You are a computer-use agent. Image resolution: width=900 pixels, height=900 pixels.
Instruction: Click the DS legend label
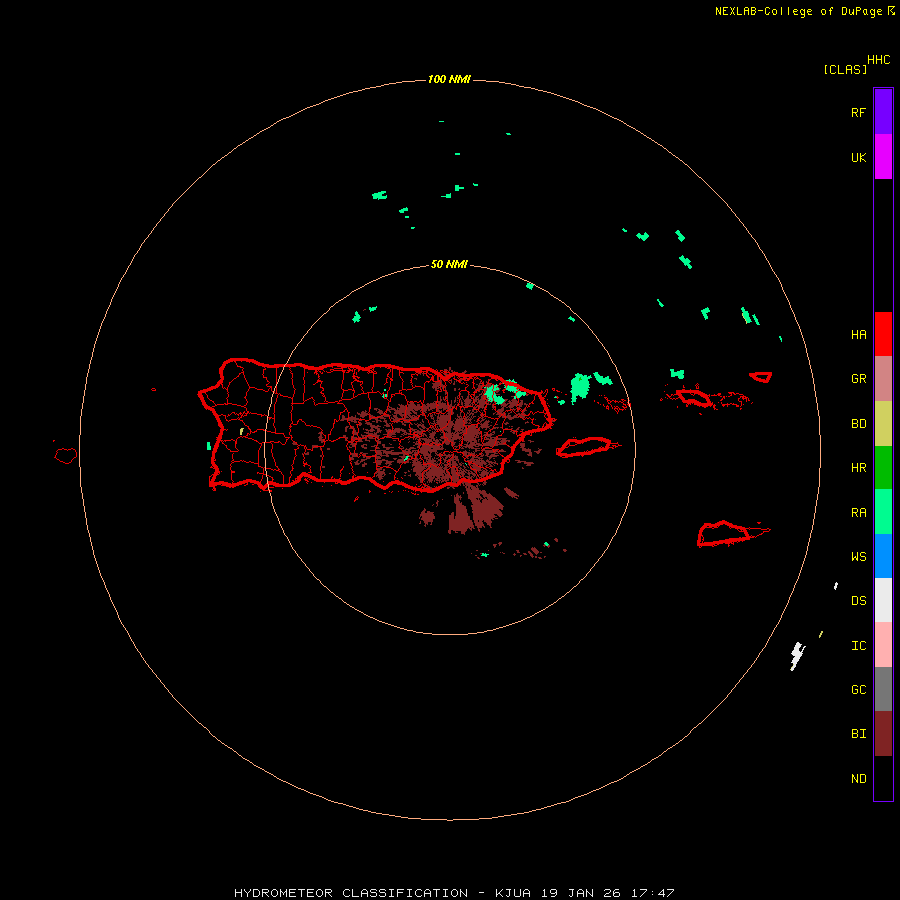click(858, 600)
